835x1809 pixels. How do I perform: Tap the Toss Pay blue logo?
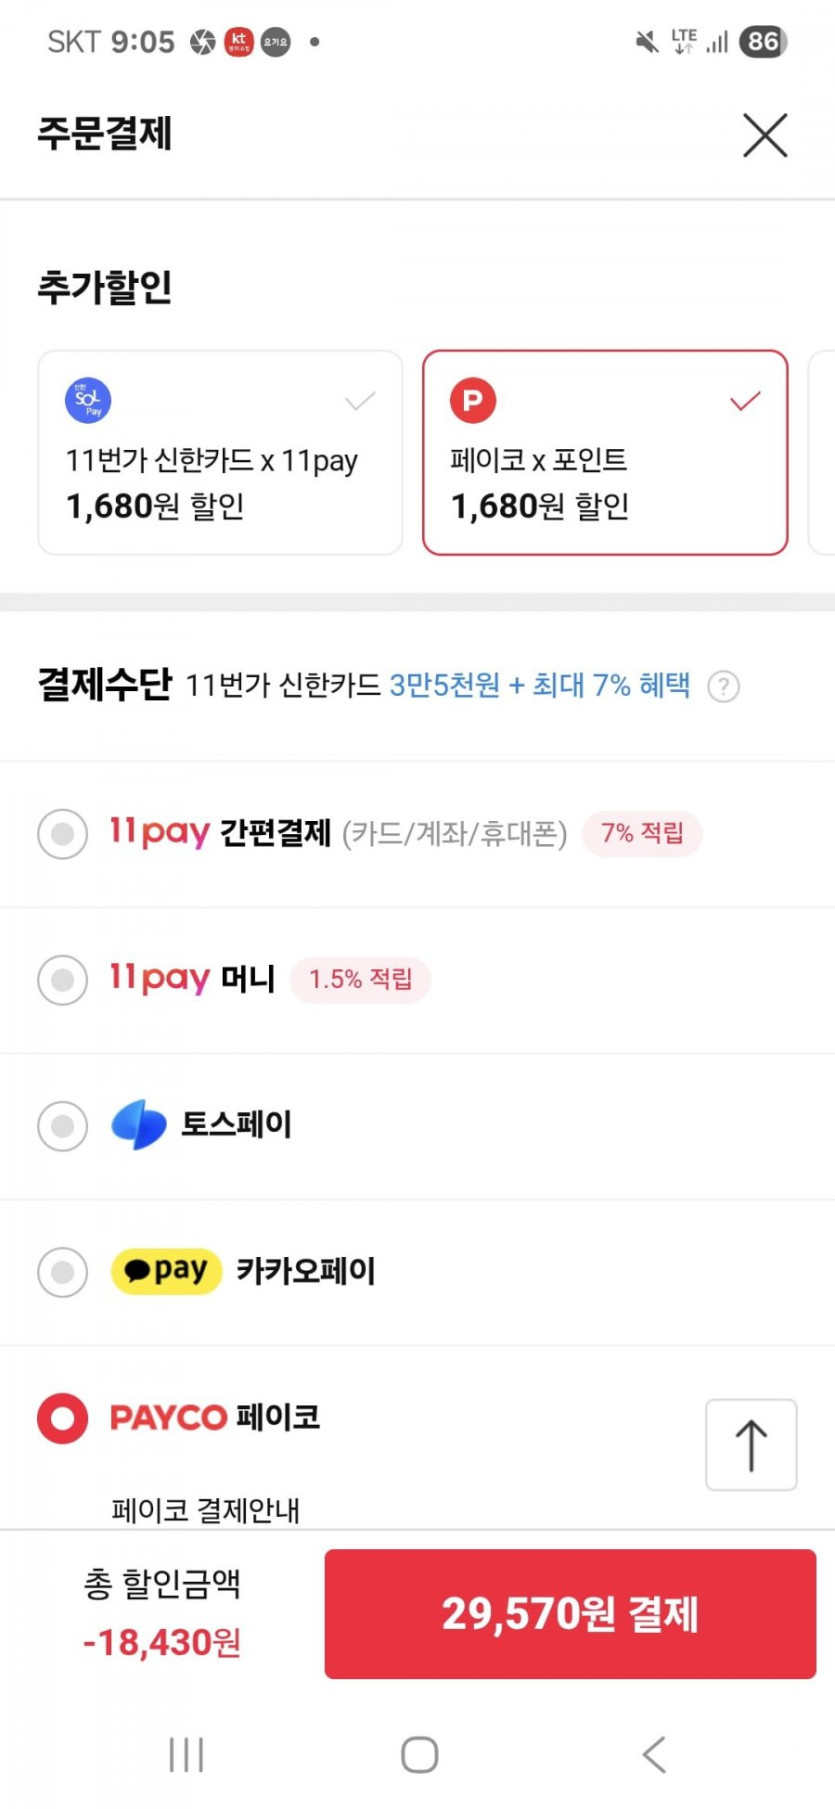(x=139, y=1125)
